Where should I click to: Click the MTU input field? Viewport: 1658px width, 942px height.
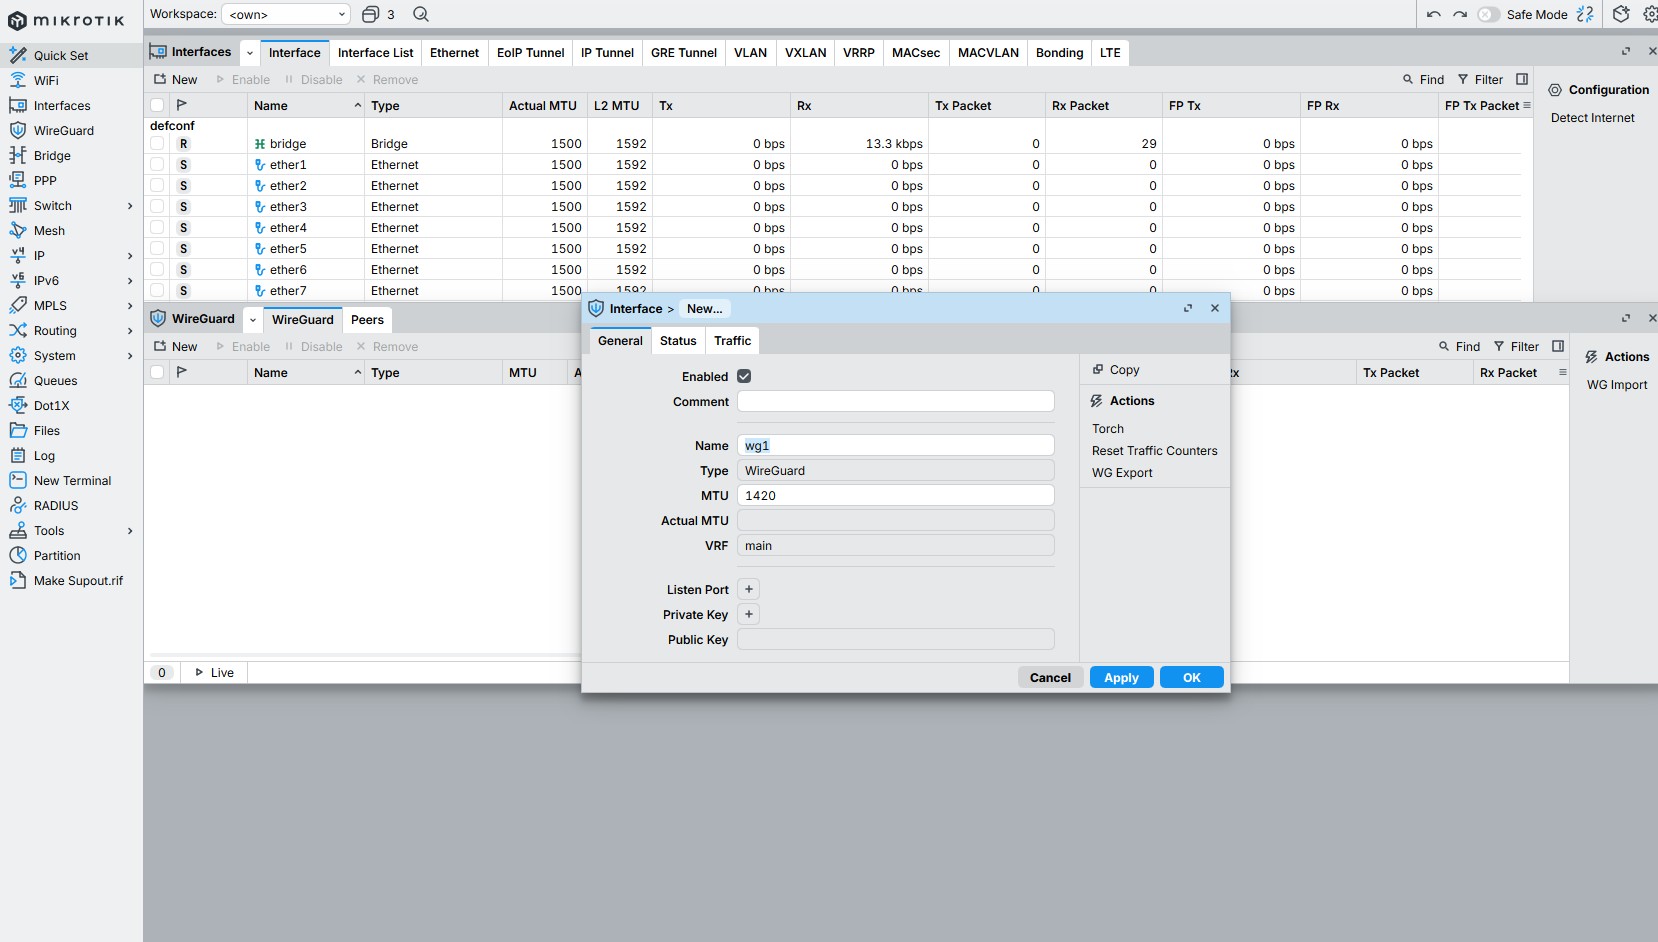click(895, 496)
